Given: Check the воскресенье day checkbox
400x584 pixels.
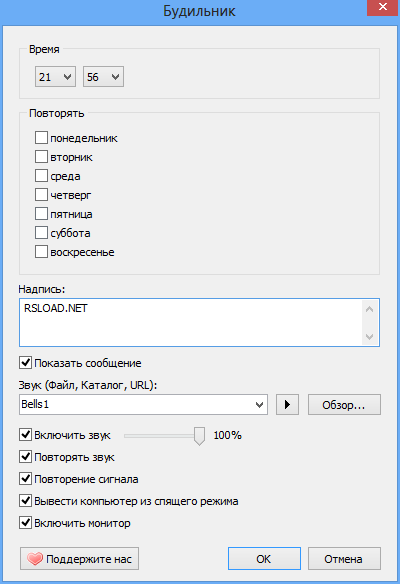Looking at the screenshot, I should [x=41, y=251].
